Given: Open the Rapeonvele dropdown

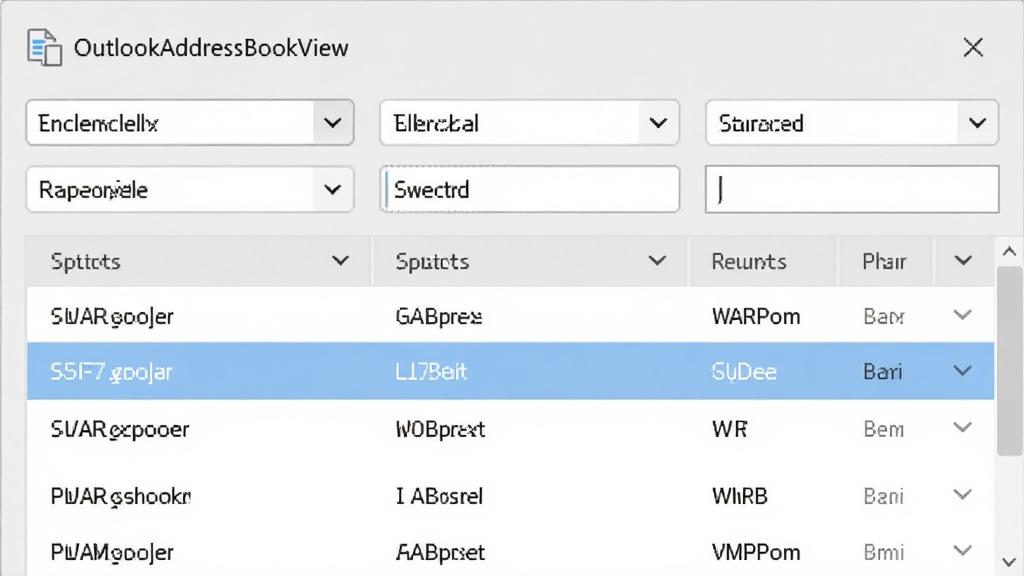Looking at the screenshot, I should pyautogui.click(x=333, y=190).
